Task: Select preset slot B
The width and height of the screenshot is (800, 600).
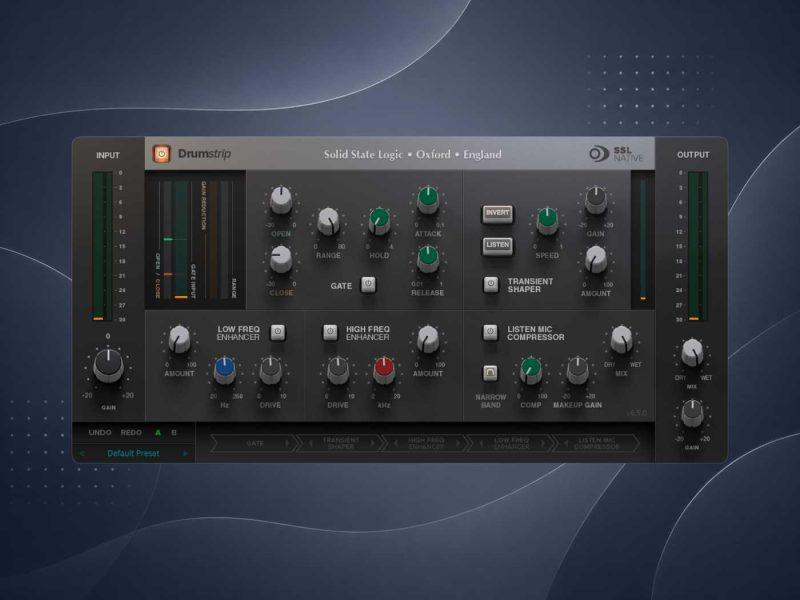Action: (174, 432)
